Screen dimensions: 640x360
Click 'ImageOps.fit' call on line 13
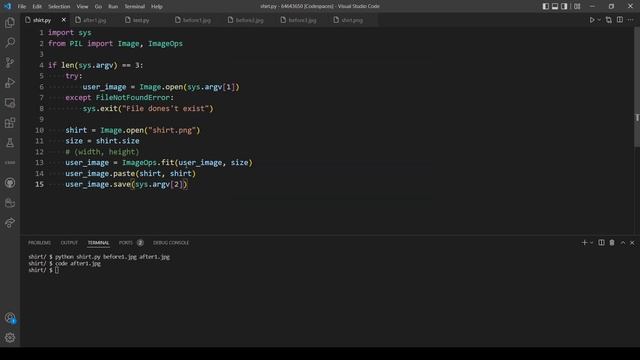[148, 162]
